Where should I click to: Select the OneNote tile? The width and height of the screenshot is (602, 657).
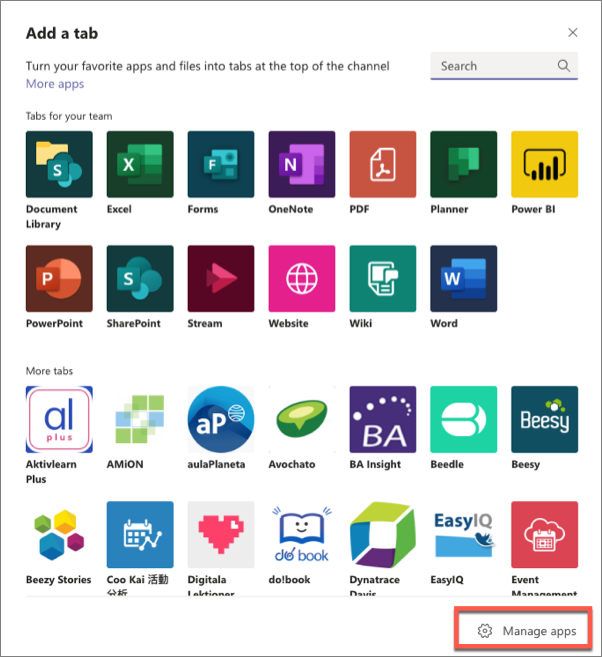302,164
